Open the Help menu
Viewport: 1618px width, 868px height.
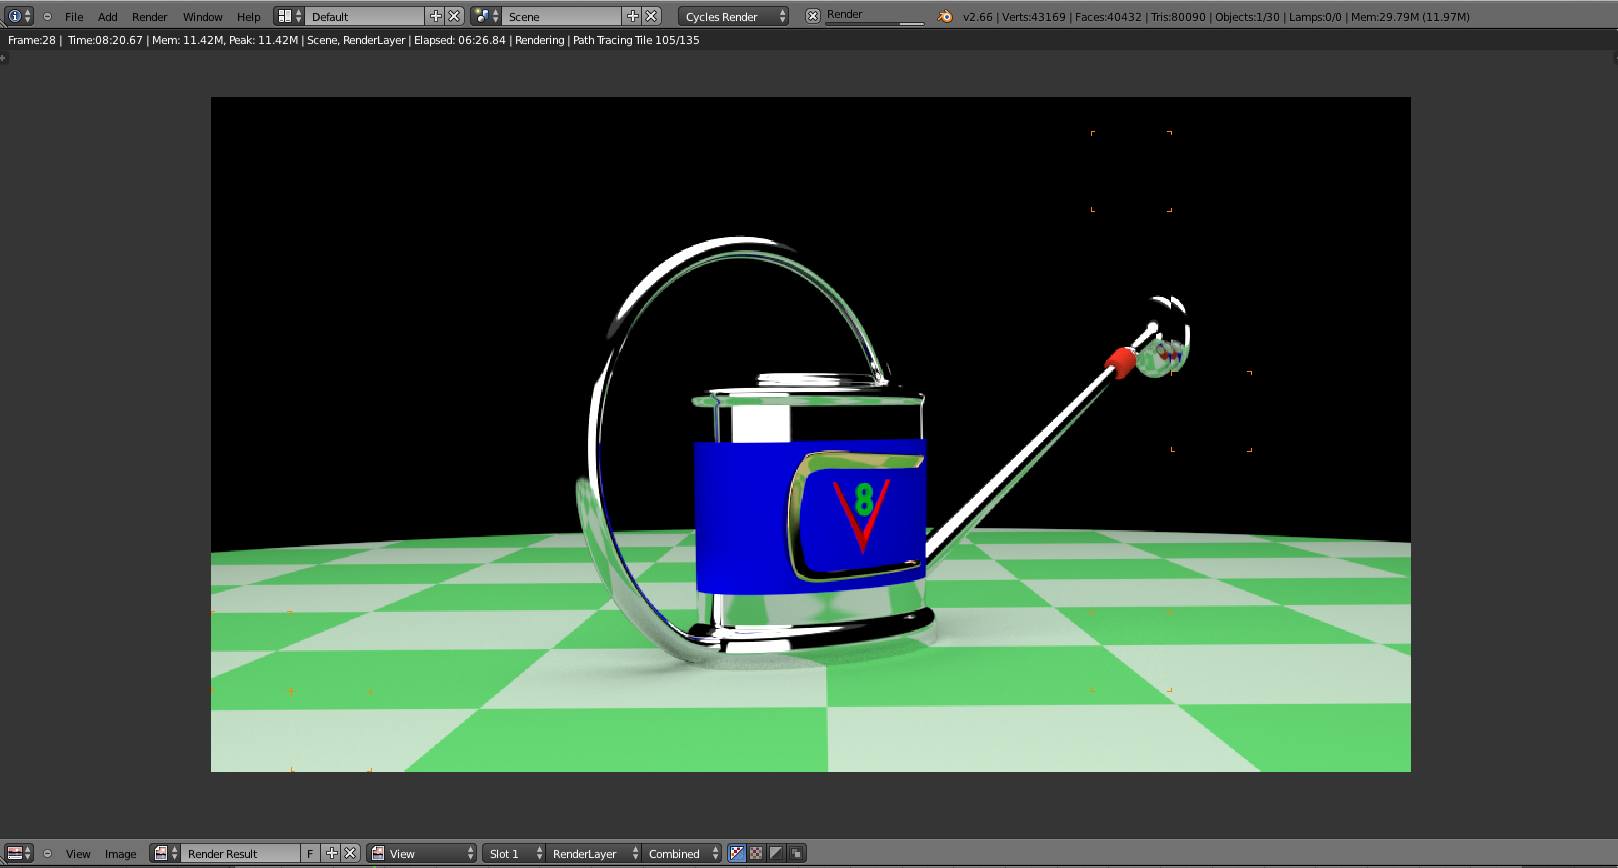coord(249,17)
